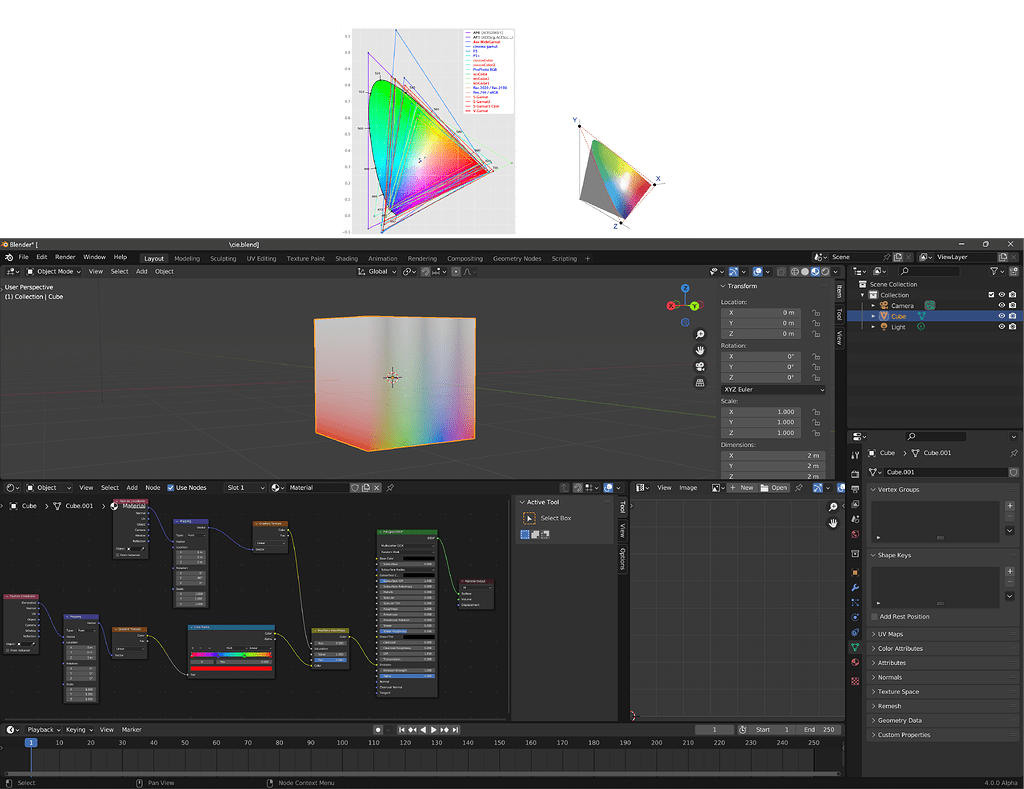Switch orthographic/perspective grid icon in viewport

click(x=699, y=383)
